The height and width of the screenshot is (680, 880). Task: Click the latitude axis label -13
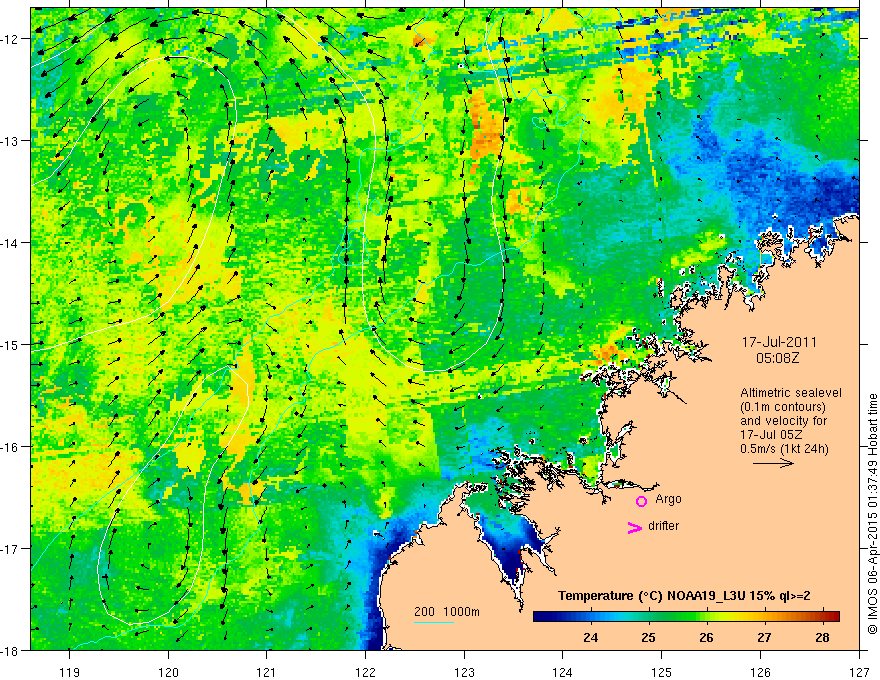10,141
